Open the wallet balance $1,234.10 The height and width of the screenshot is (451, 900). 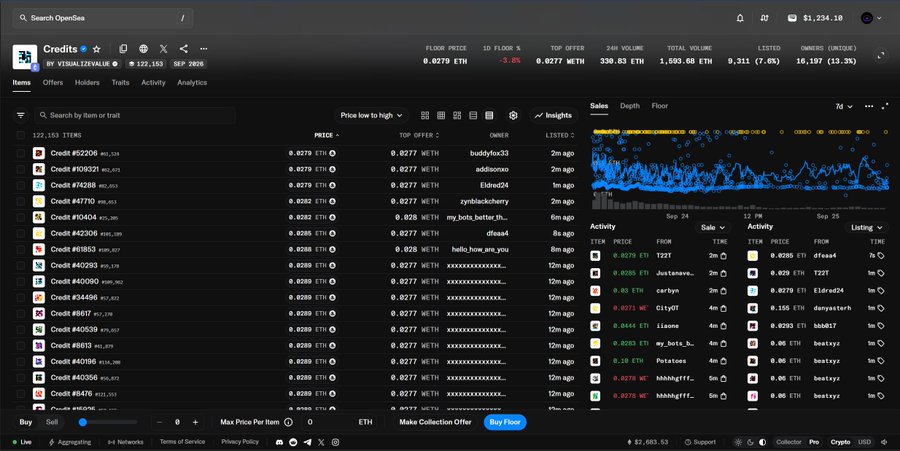click(x=815, y=18)
